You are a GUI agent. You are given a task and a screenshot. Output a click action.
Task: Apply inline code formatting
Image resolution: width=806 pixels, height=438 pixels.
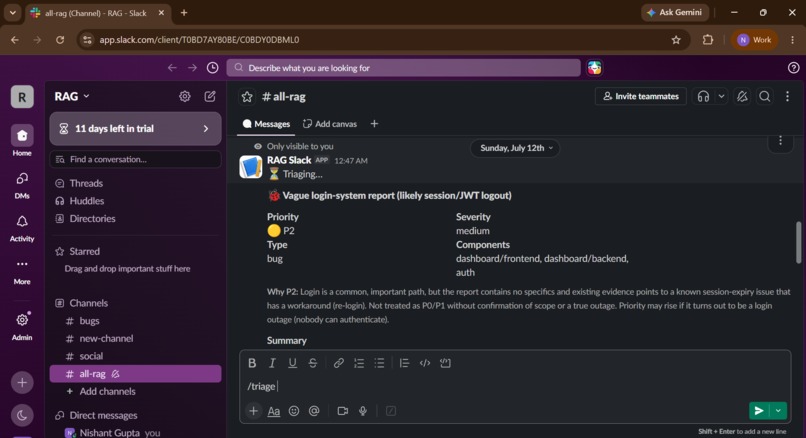coord(425,363)
